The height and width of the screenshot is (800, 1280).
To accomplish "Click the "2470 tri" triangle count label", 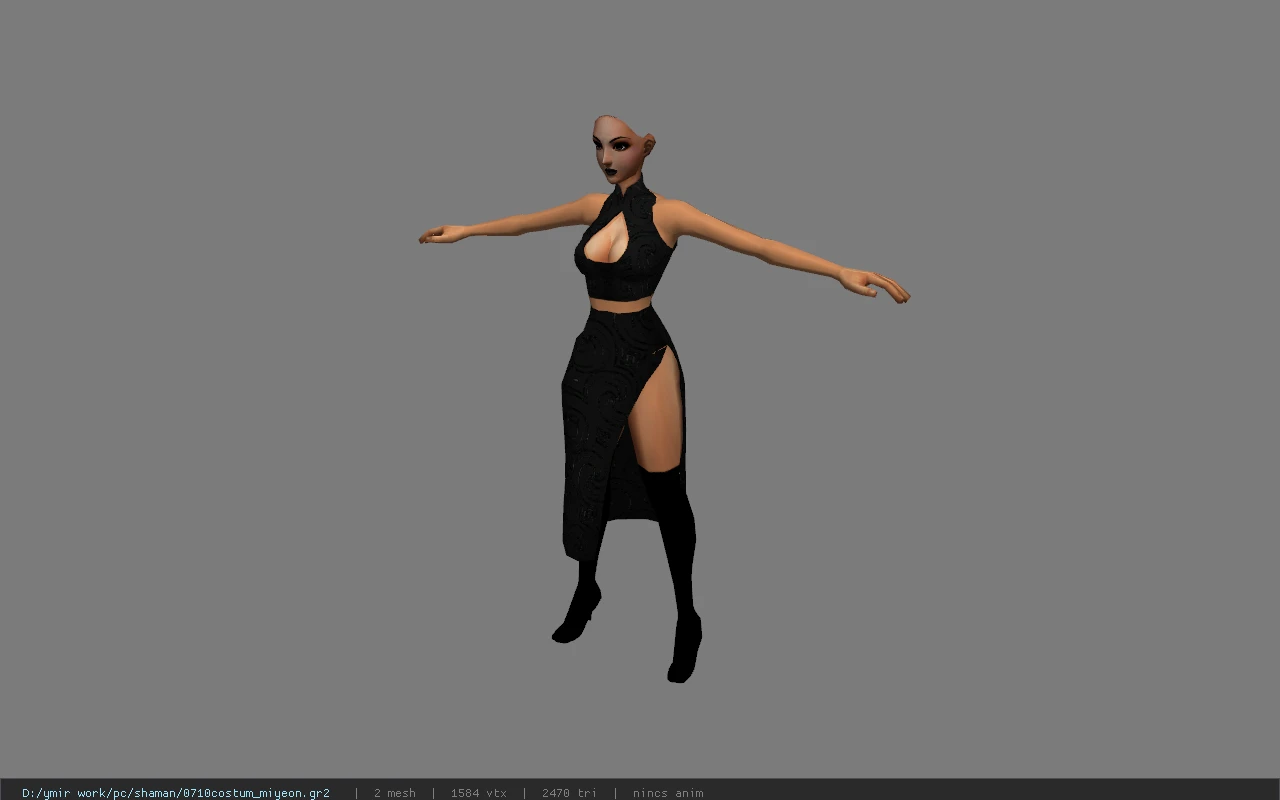I will point(569,793).
